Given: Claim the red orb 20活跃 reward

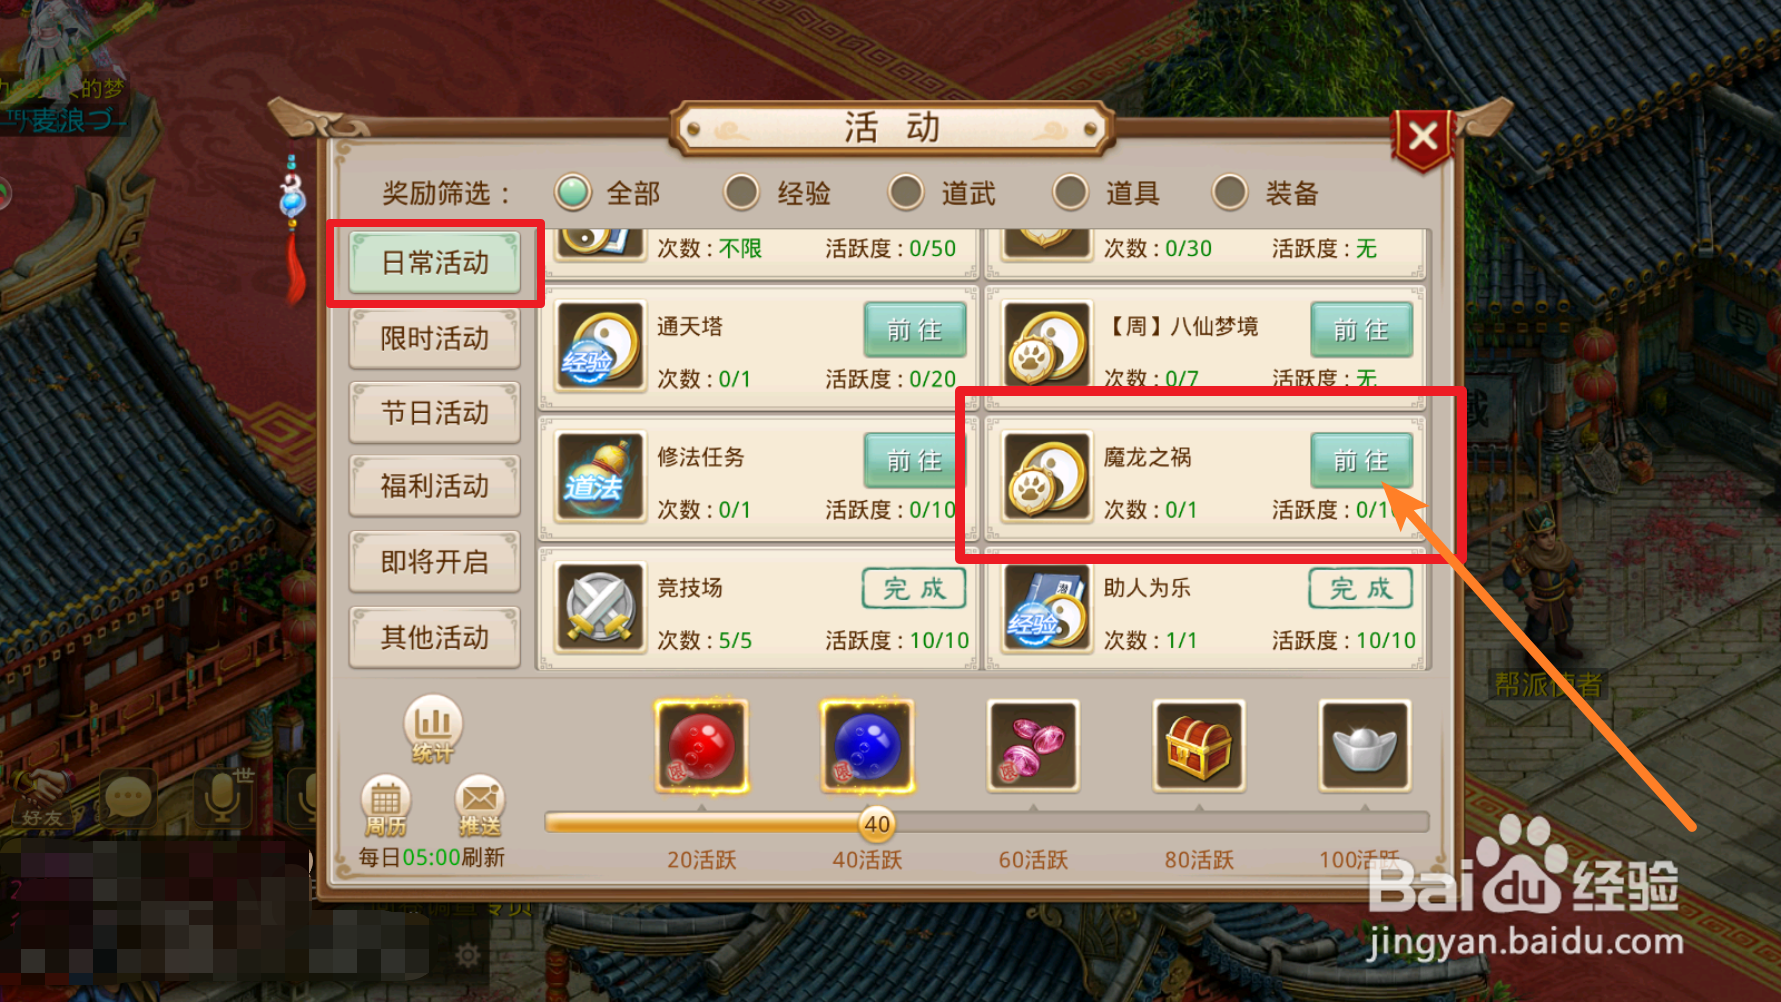Looking at the screenshot, I should [701, 746].
